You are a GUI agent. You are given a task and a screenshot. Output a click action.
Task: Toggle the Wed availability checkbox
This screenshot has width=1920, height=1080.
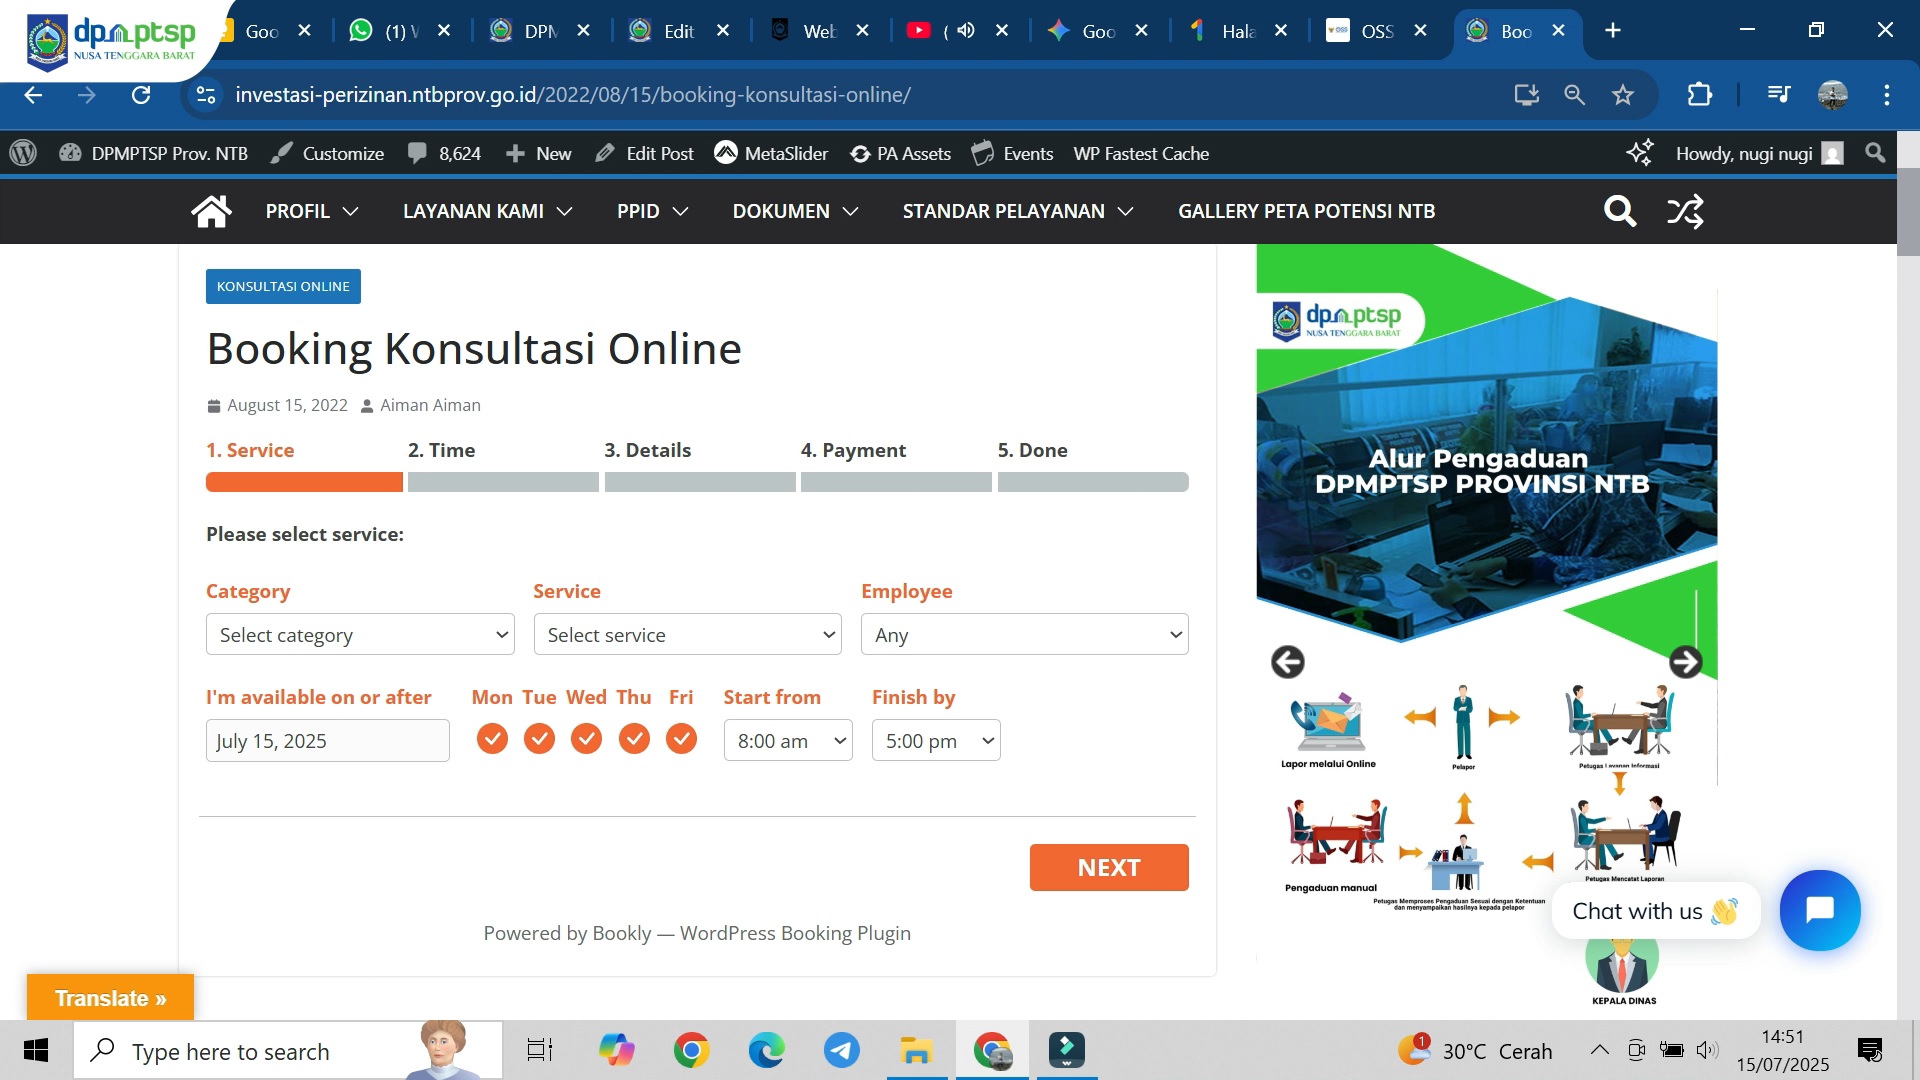pyautogui.click(x=586, y=739)
